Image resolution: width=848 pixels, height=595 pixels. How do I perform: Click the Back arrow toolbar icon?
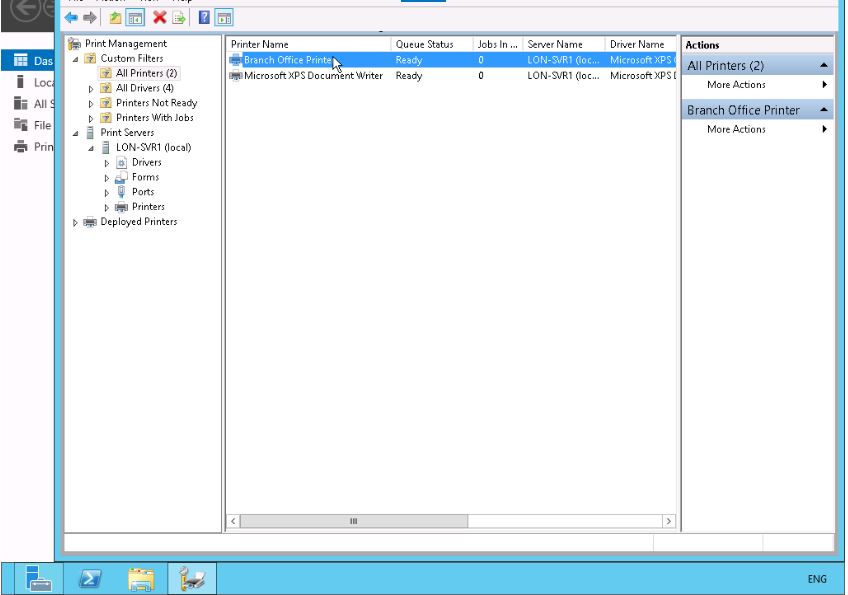(71, 18)
